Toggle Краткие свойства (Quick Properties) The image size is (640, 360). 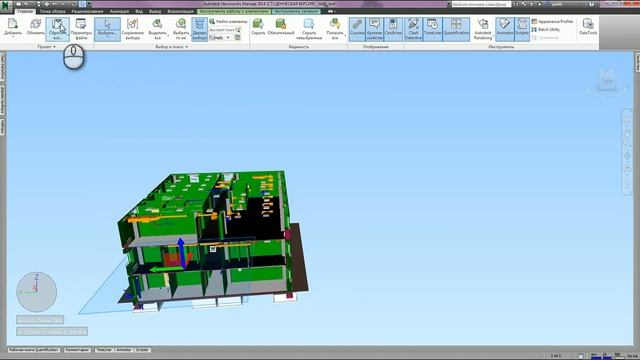pos(374,29)
